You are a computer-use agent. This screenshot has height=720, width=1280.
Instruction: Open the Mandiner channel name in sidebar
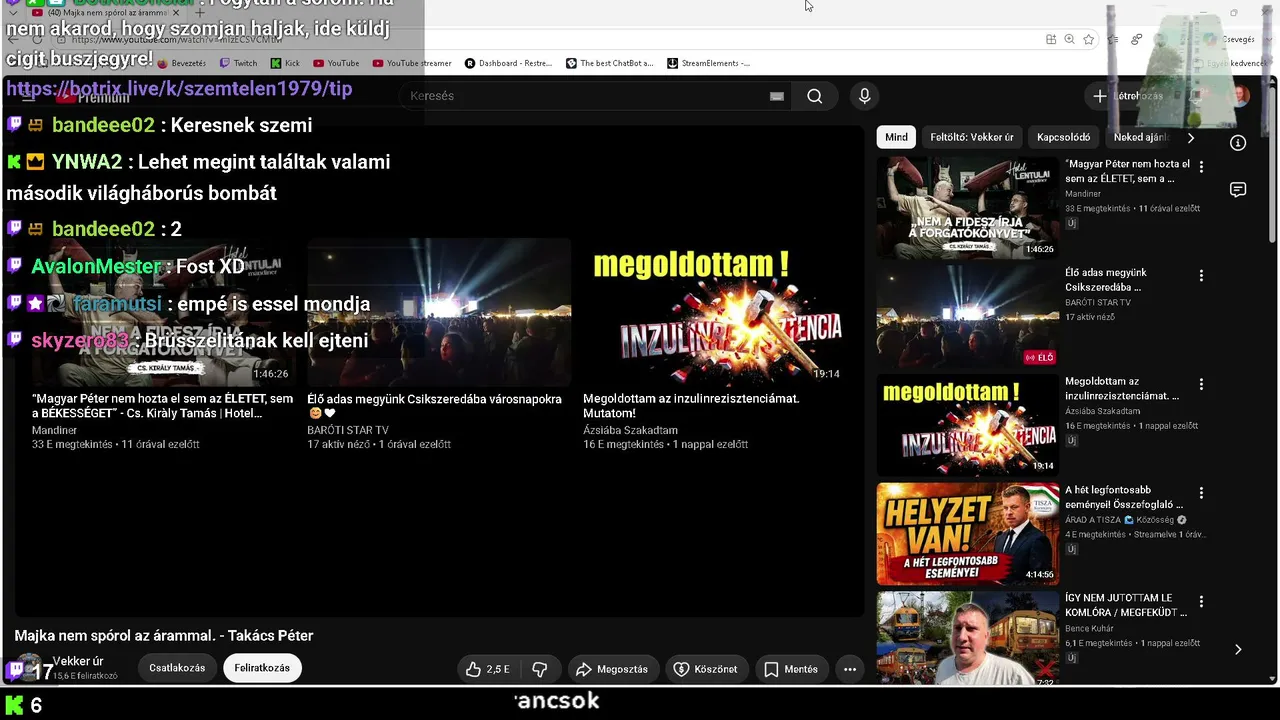point(1083,194)
